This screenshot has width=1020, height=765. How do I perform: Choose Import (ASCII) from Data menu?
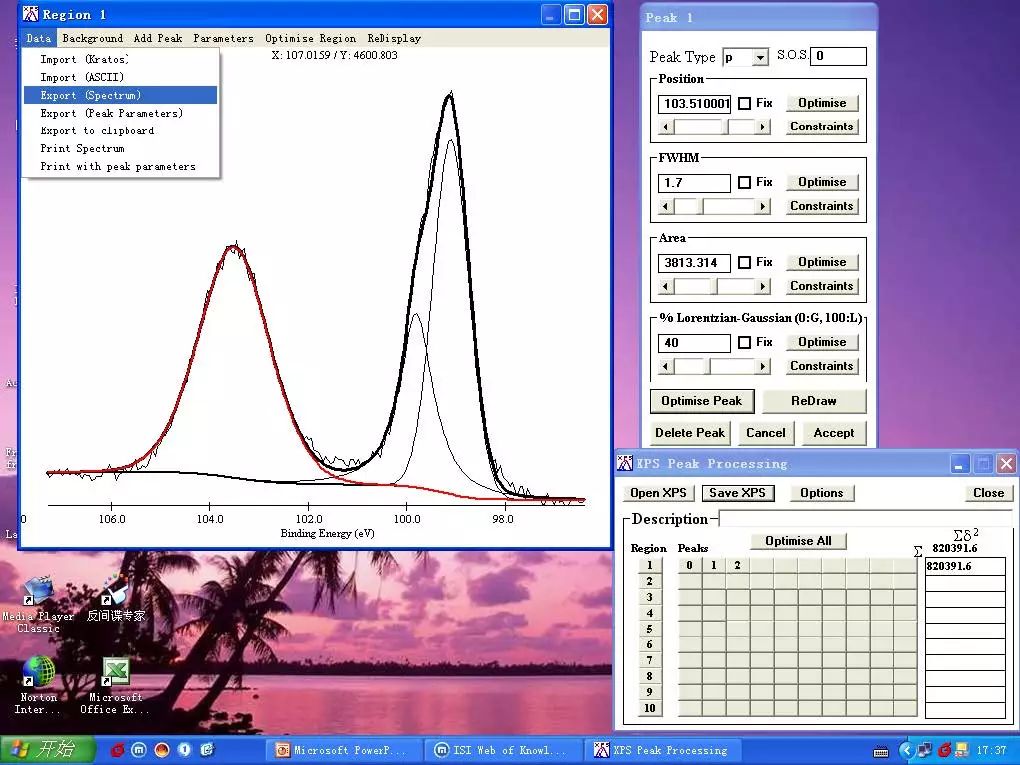120,77
